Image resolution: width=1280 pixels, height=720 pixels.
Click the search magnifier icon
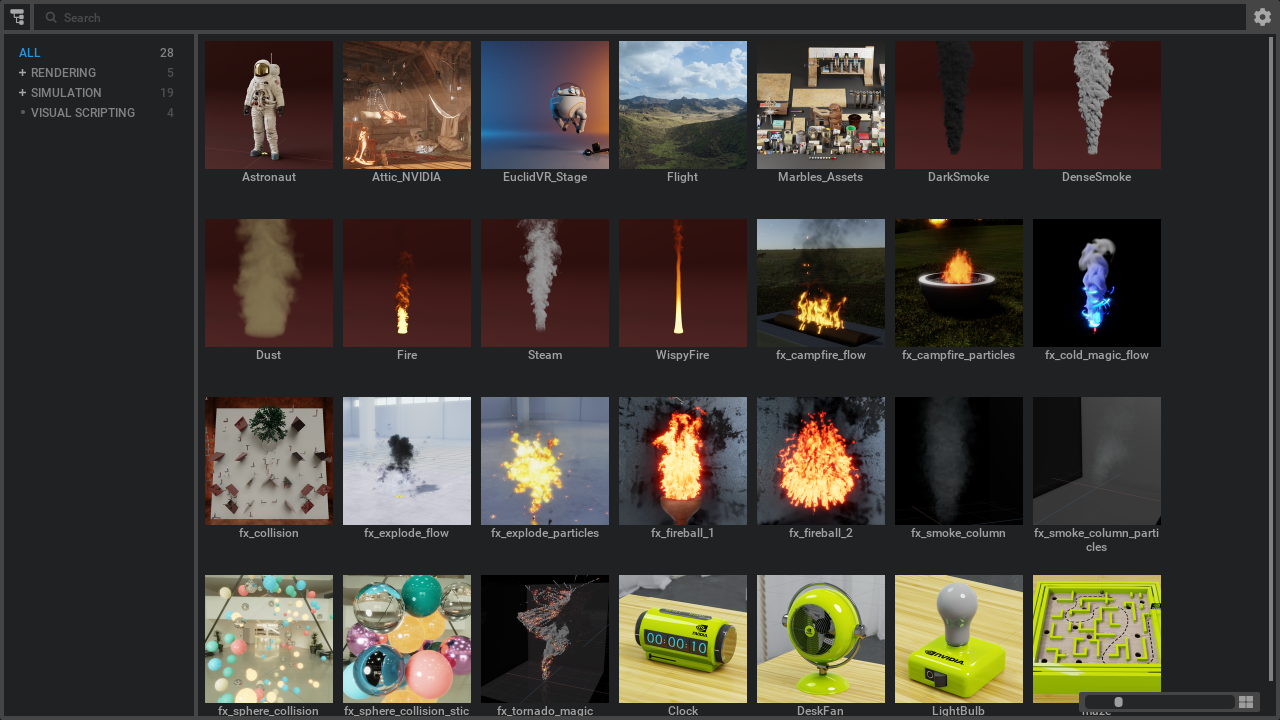point(51,18)
